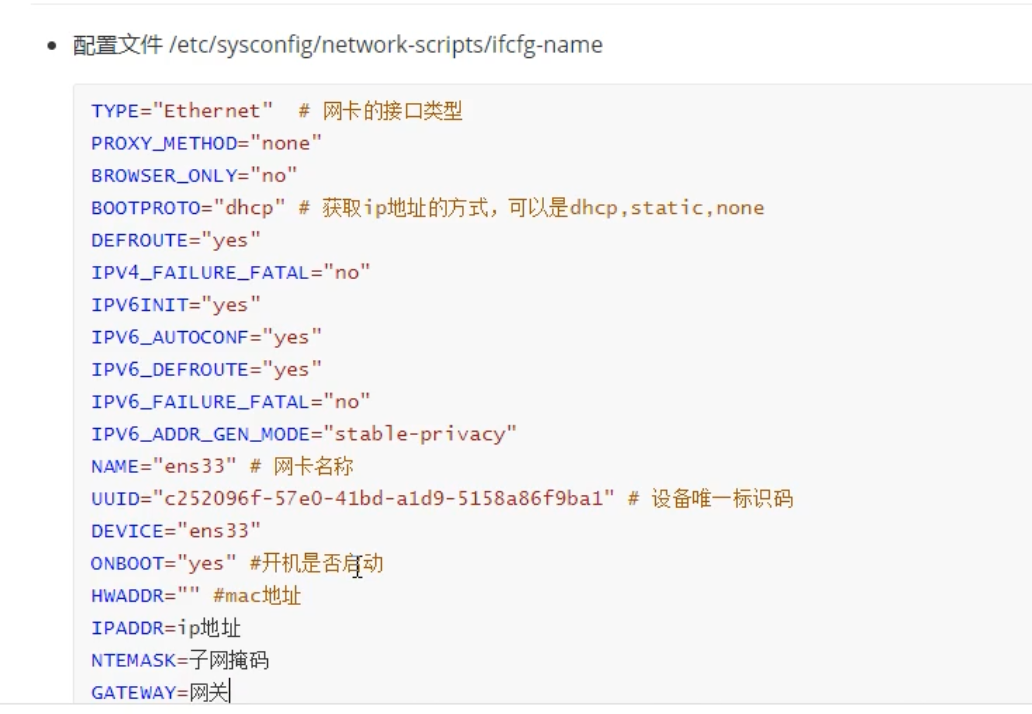
Task: Click the IPV6_ADDR_GEN_MODE="stable-privacy" line
Action: pos(304,434)
